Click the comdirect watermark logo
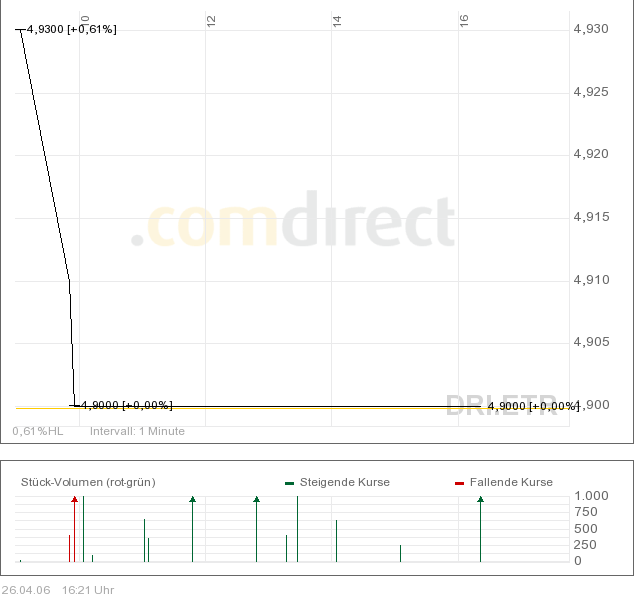Viewport: 634px width, 597px height. pyautogui.click(x=293, y=222)
